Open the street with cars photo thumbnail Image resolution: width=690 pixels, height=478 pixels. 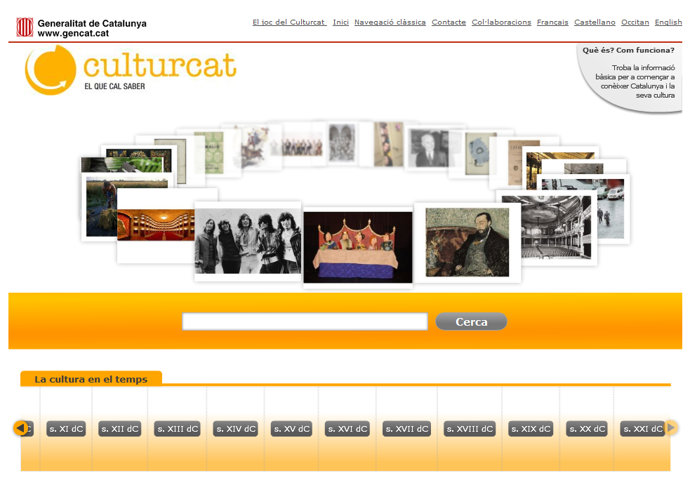tap(612, 209)
